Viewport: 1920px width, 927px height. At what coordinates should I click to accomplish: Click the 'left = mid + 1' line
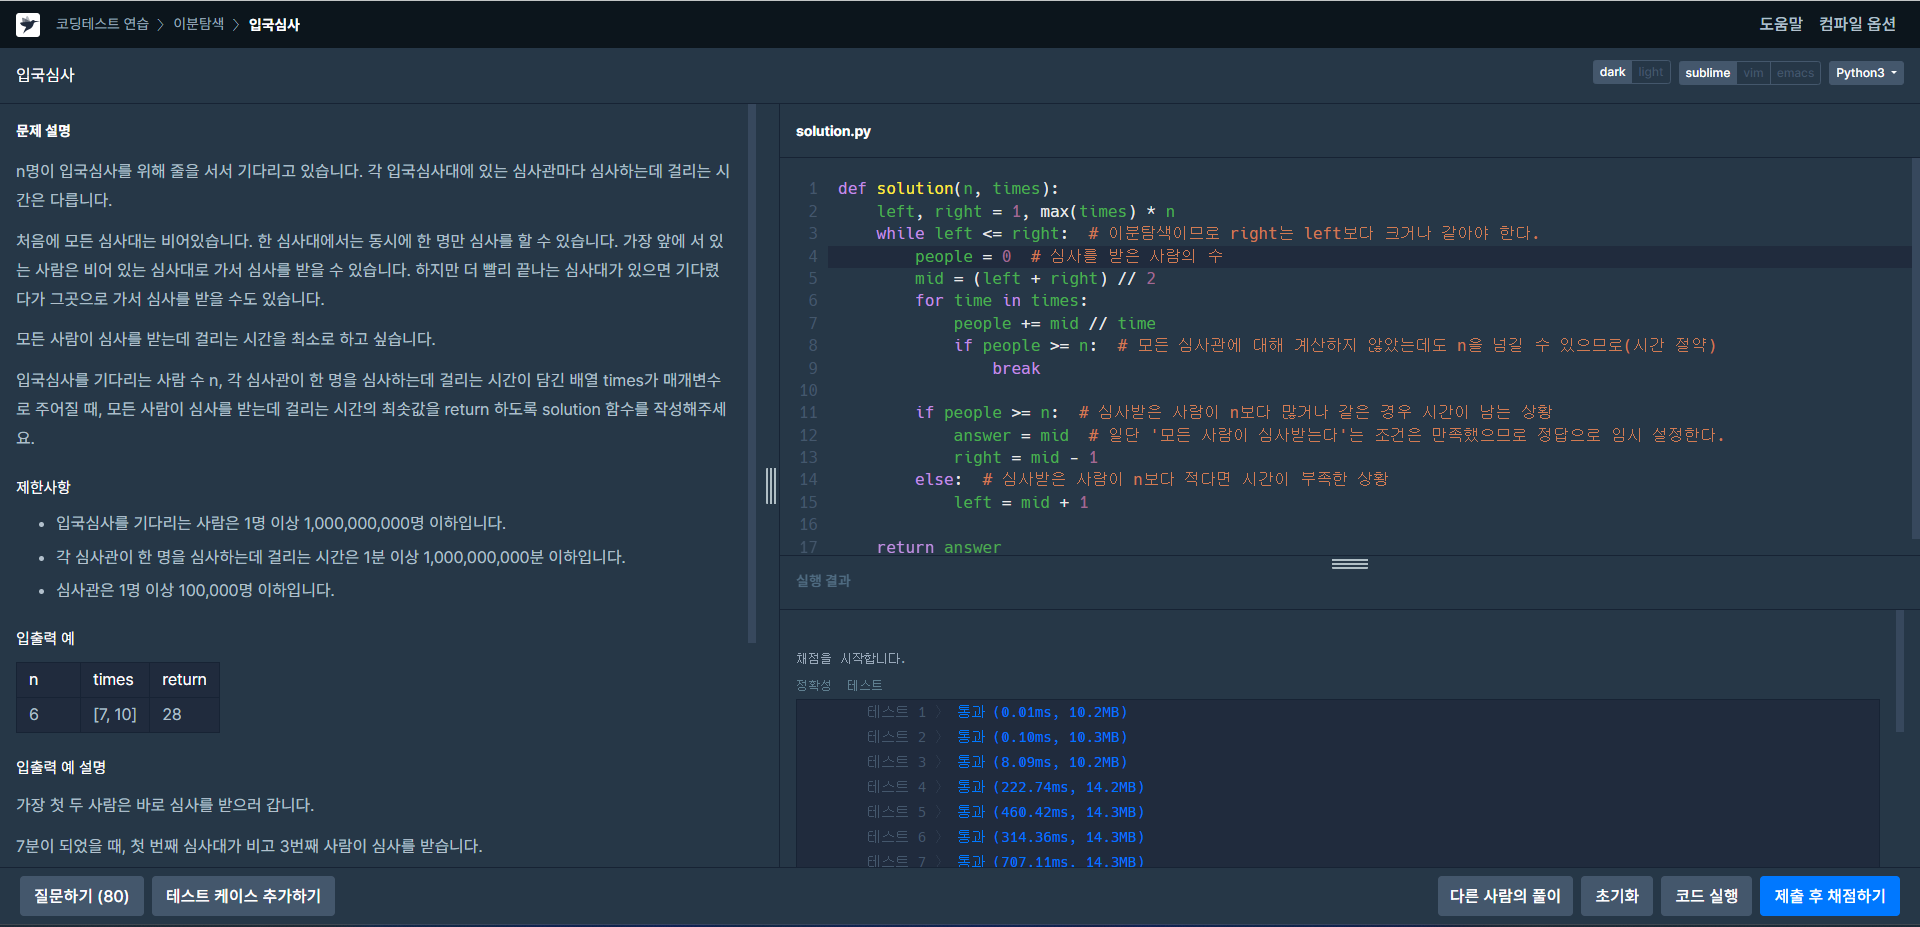pos(1020,503)
